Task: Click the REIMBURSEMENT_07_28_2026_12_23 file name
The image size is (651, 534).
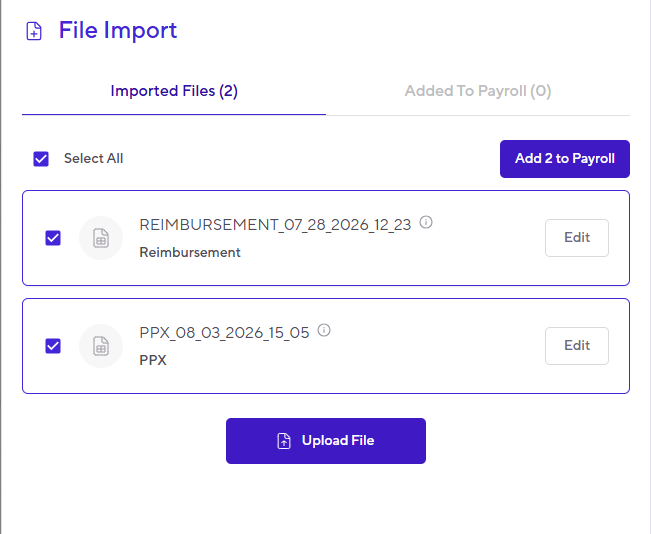Action: tap(275, 225)
